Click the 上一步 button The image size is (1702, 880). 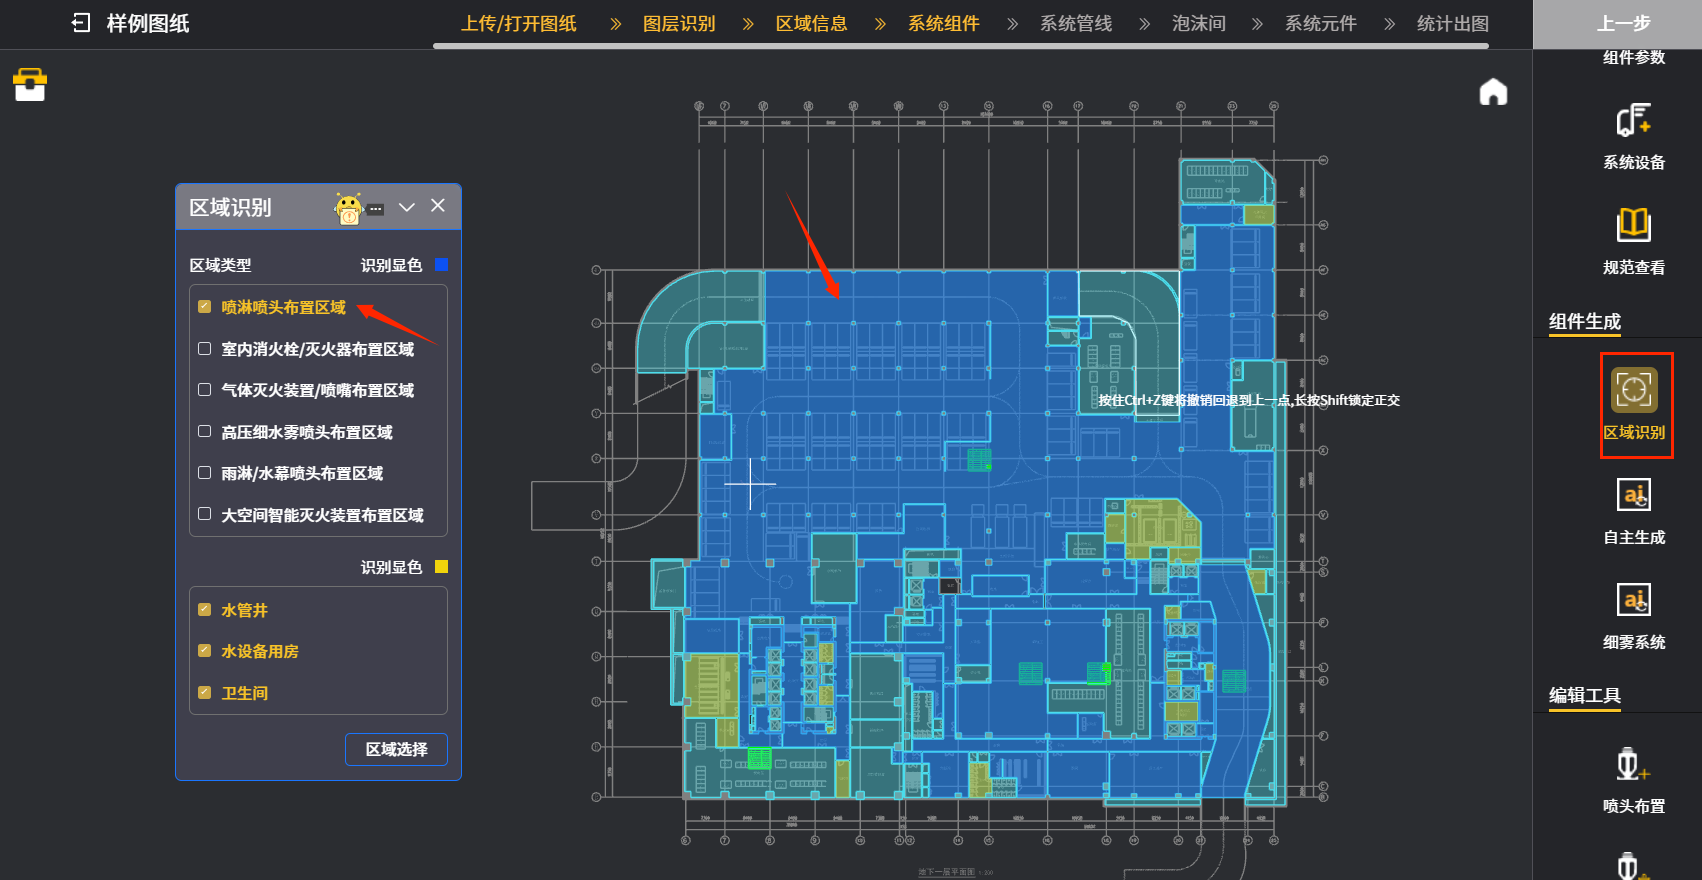pos(1623,23)
